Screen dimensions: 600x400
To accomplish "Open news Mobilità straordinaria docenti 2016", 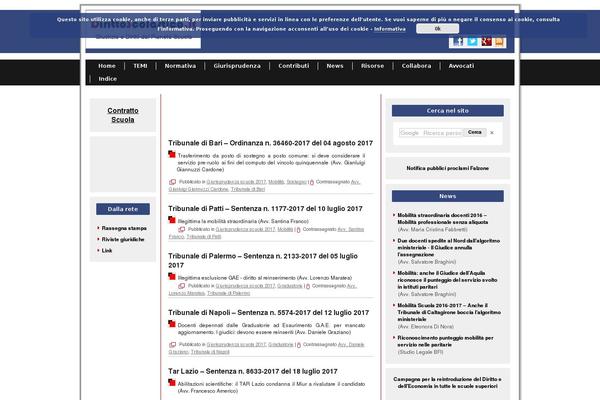I will tap(442, 219).
